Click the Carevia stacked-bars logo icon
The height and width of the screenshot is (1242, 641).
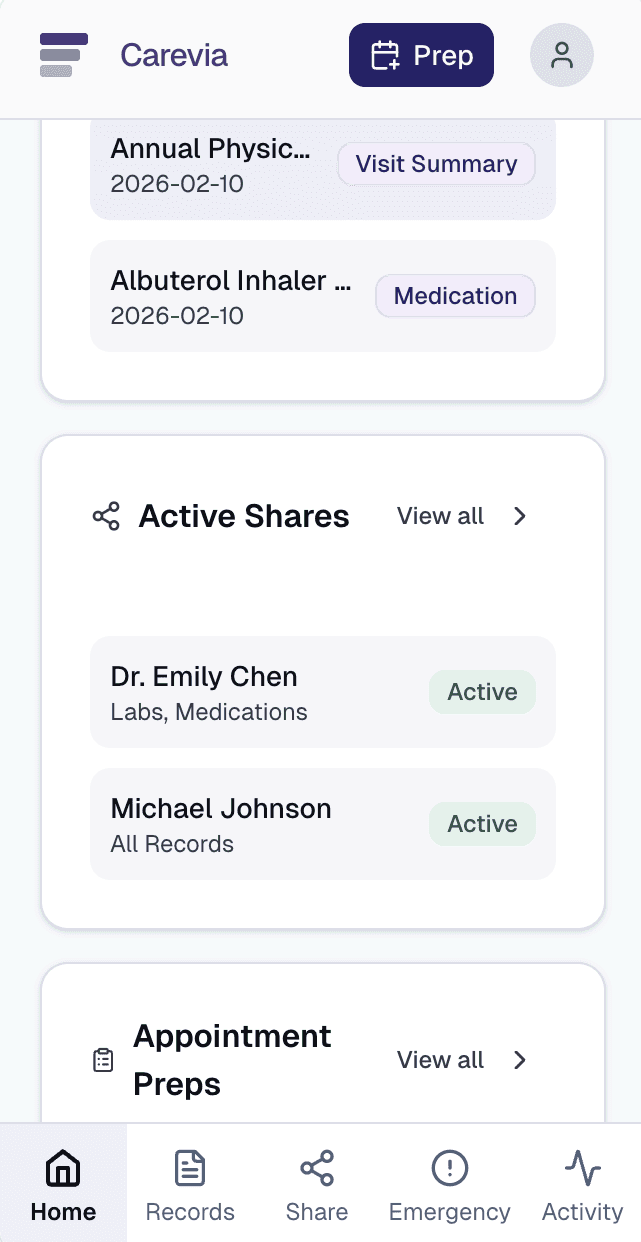coord(64,55)
